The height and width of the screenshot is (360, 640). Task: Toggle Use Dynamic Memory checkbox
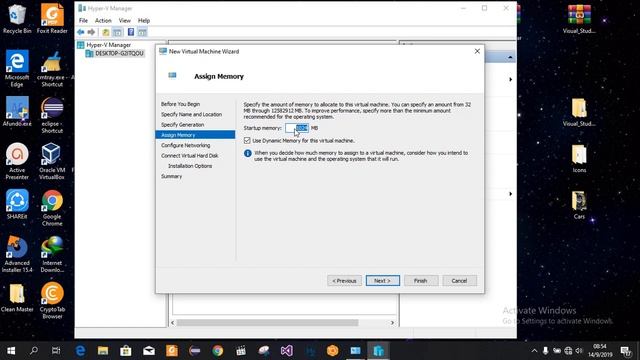247,140
